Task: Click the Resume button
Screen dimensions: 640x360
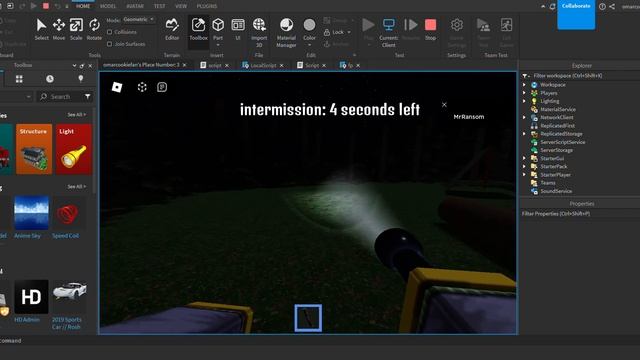Action: [x=411, y=29]
